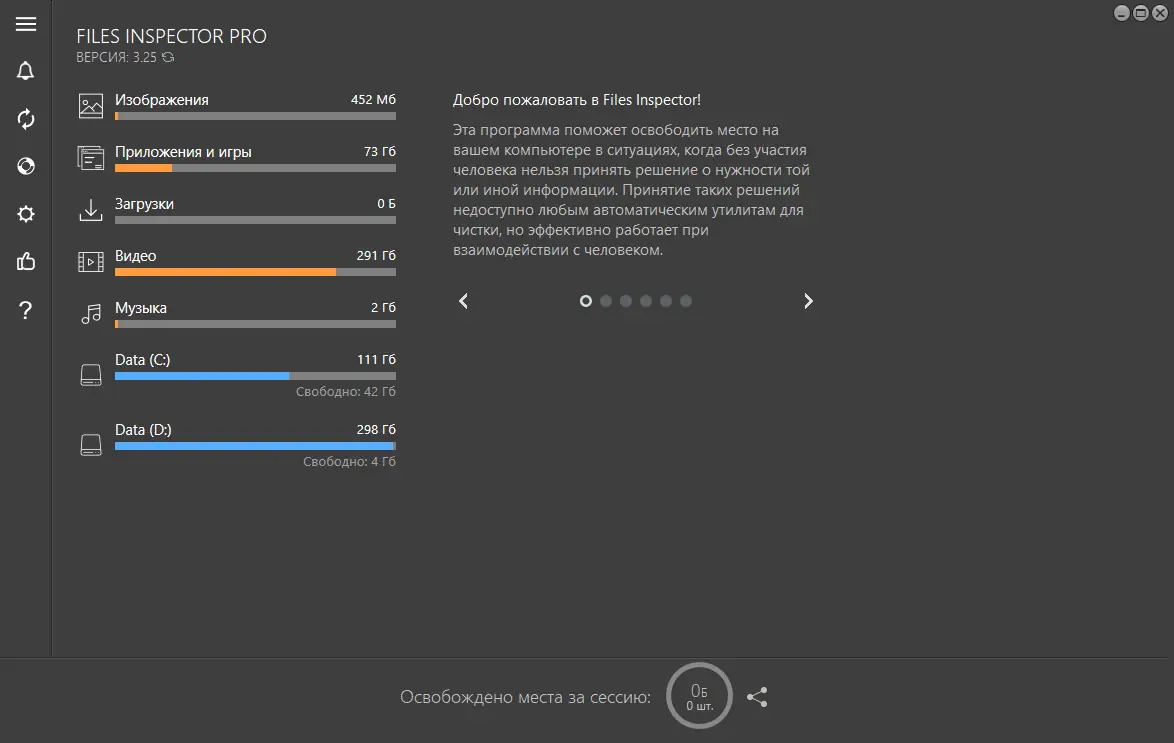This screenshot has height=743, width=1174.
Task: Click the share icon near session counter
Action: [x=757, y=697]
